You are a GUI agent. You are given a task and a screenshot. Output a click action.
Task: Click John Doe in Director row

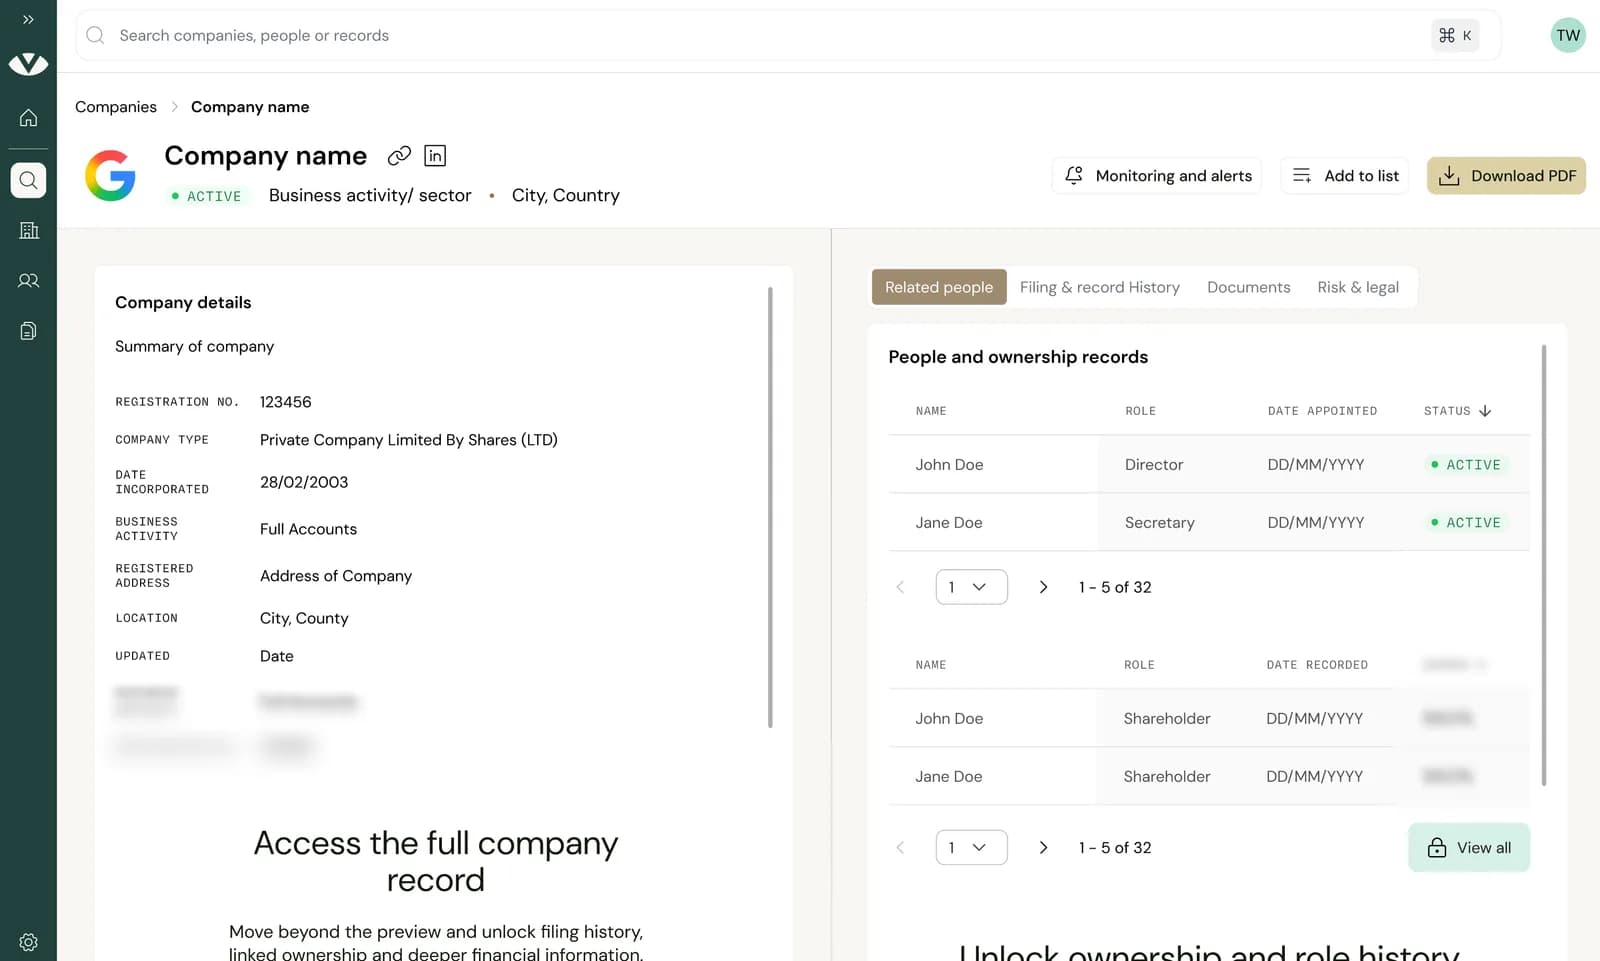949,465
